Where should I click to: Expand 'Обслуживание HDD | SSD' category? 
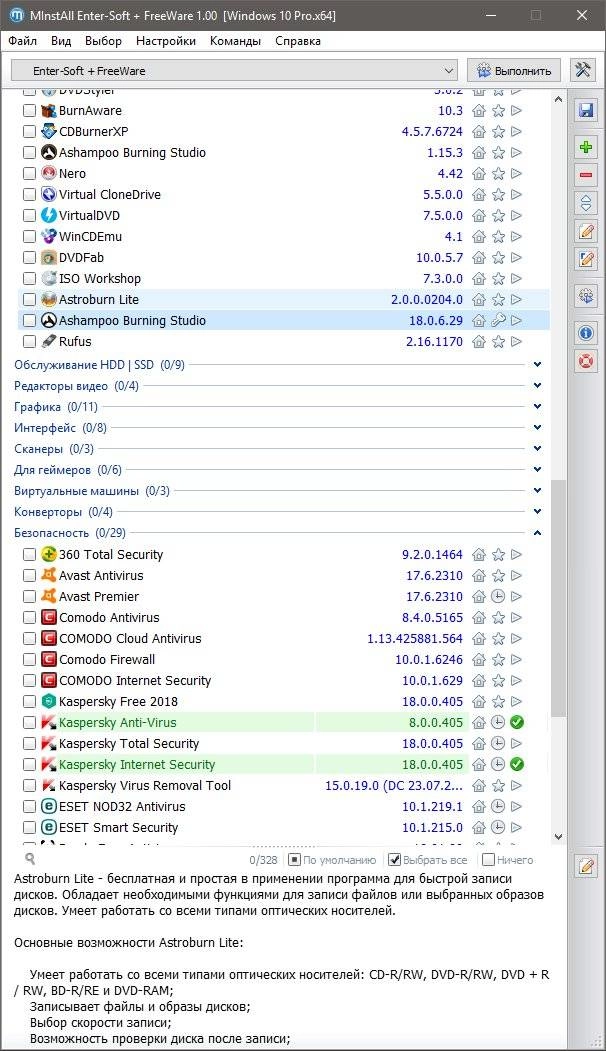coord(538,365)
